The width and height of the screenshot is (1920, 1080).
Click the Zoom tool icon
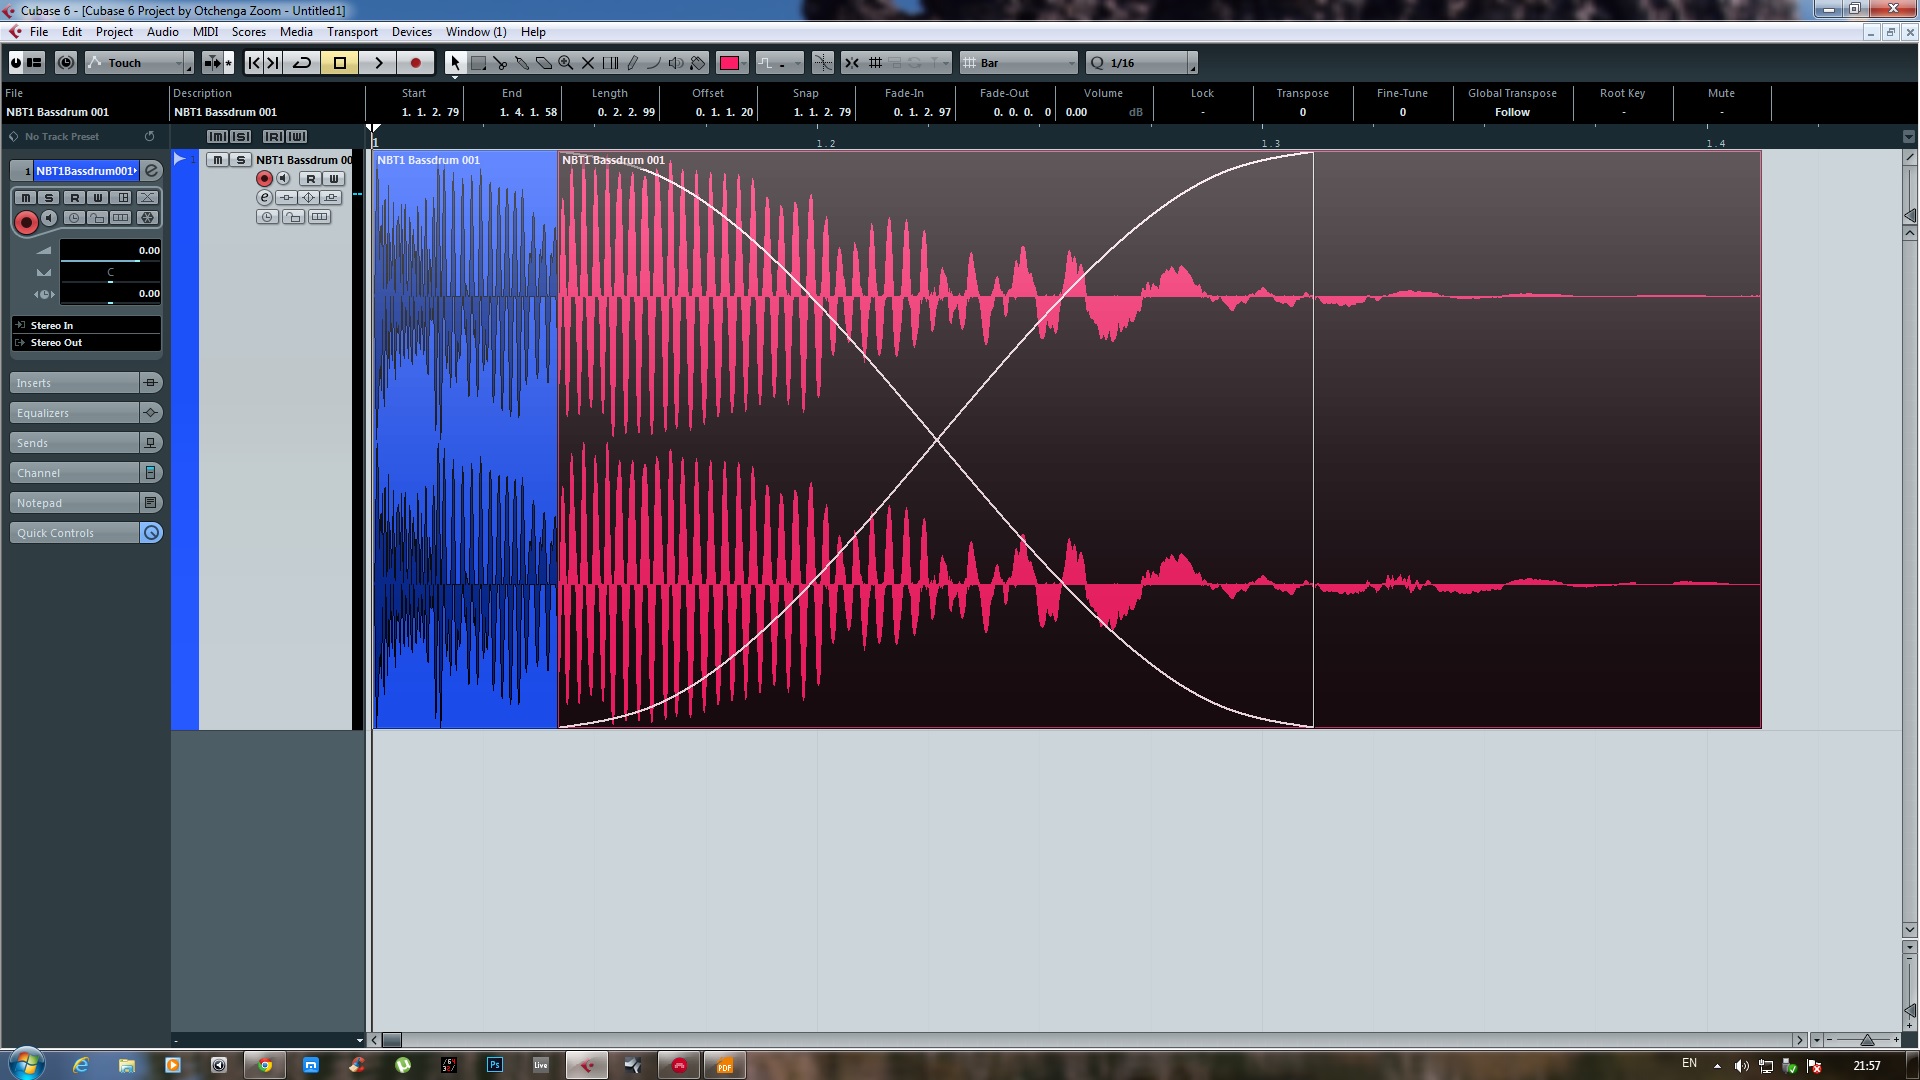coord(566,62)
